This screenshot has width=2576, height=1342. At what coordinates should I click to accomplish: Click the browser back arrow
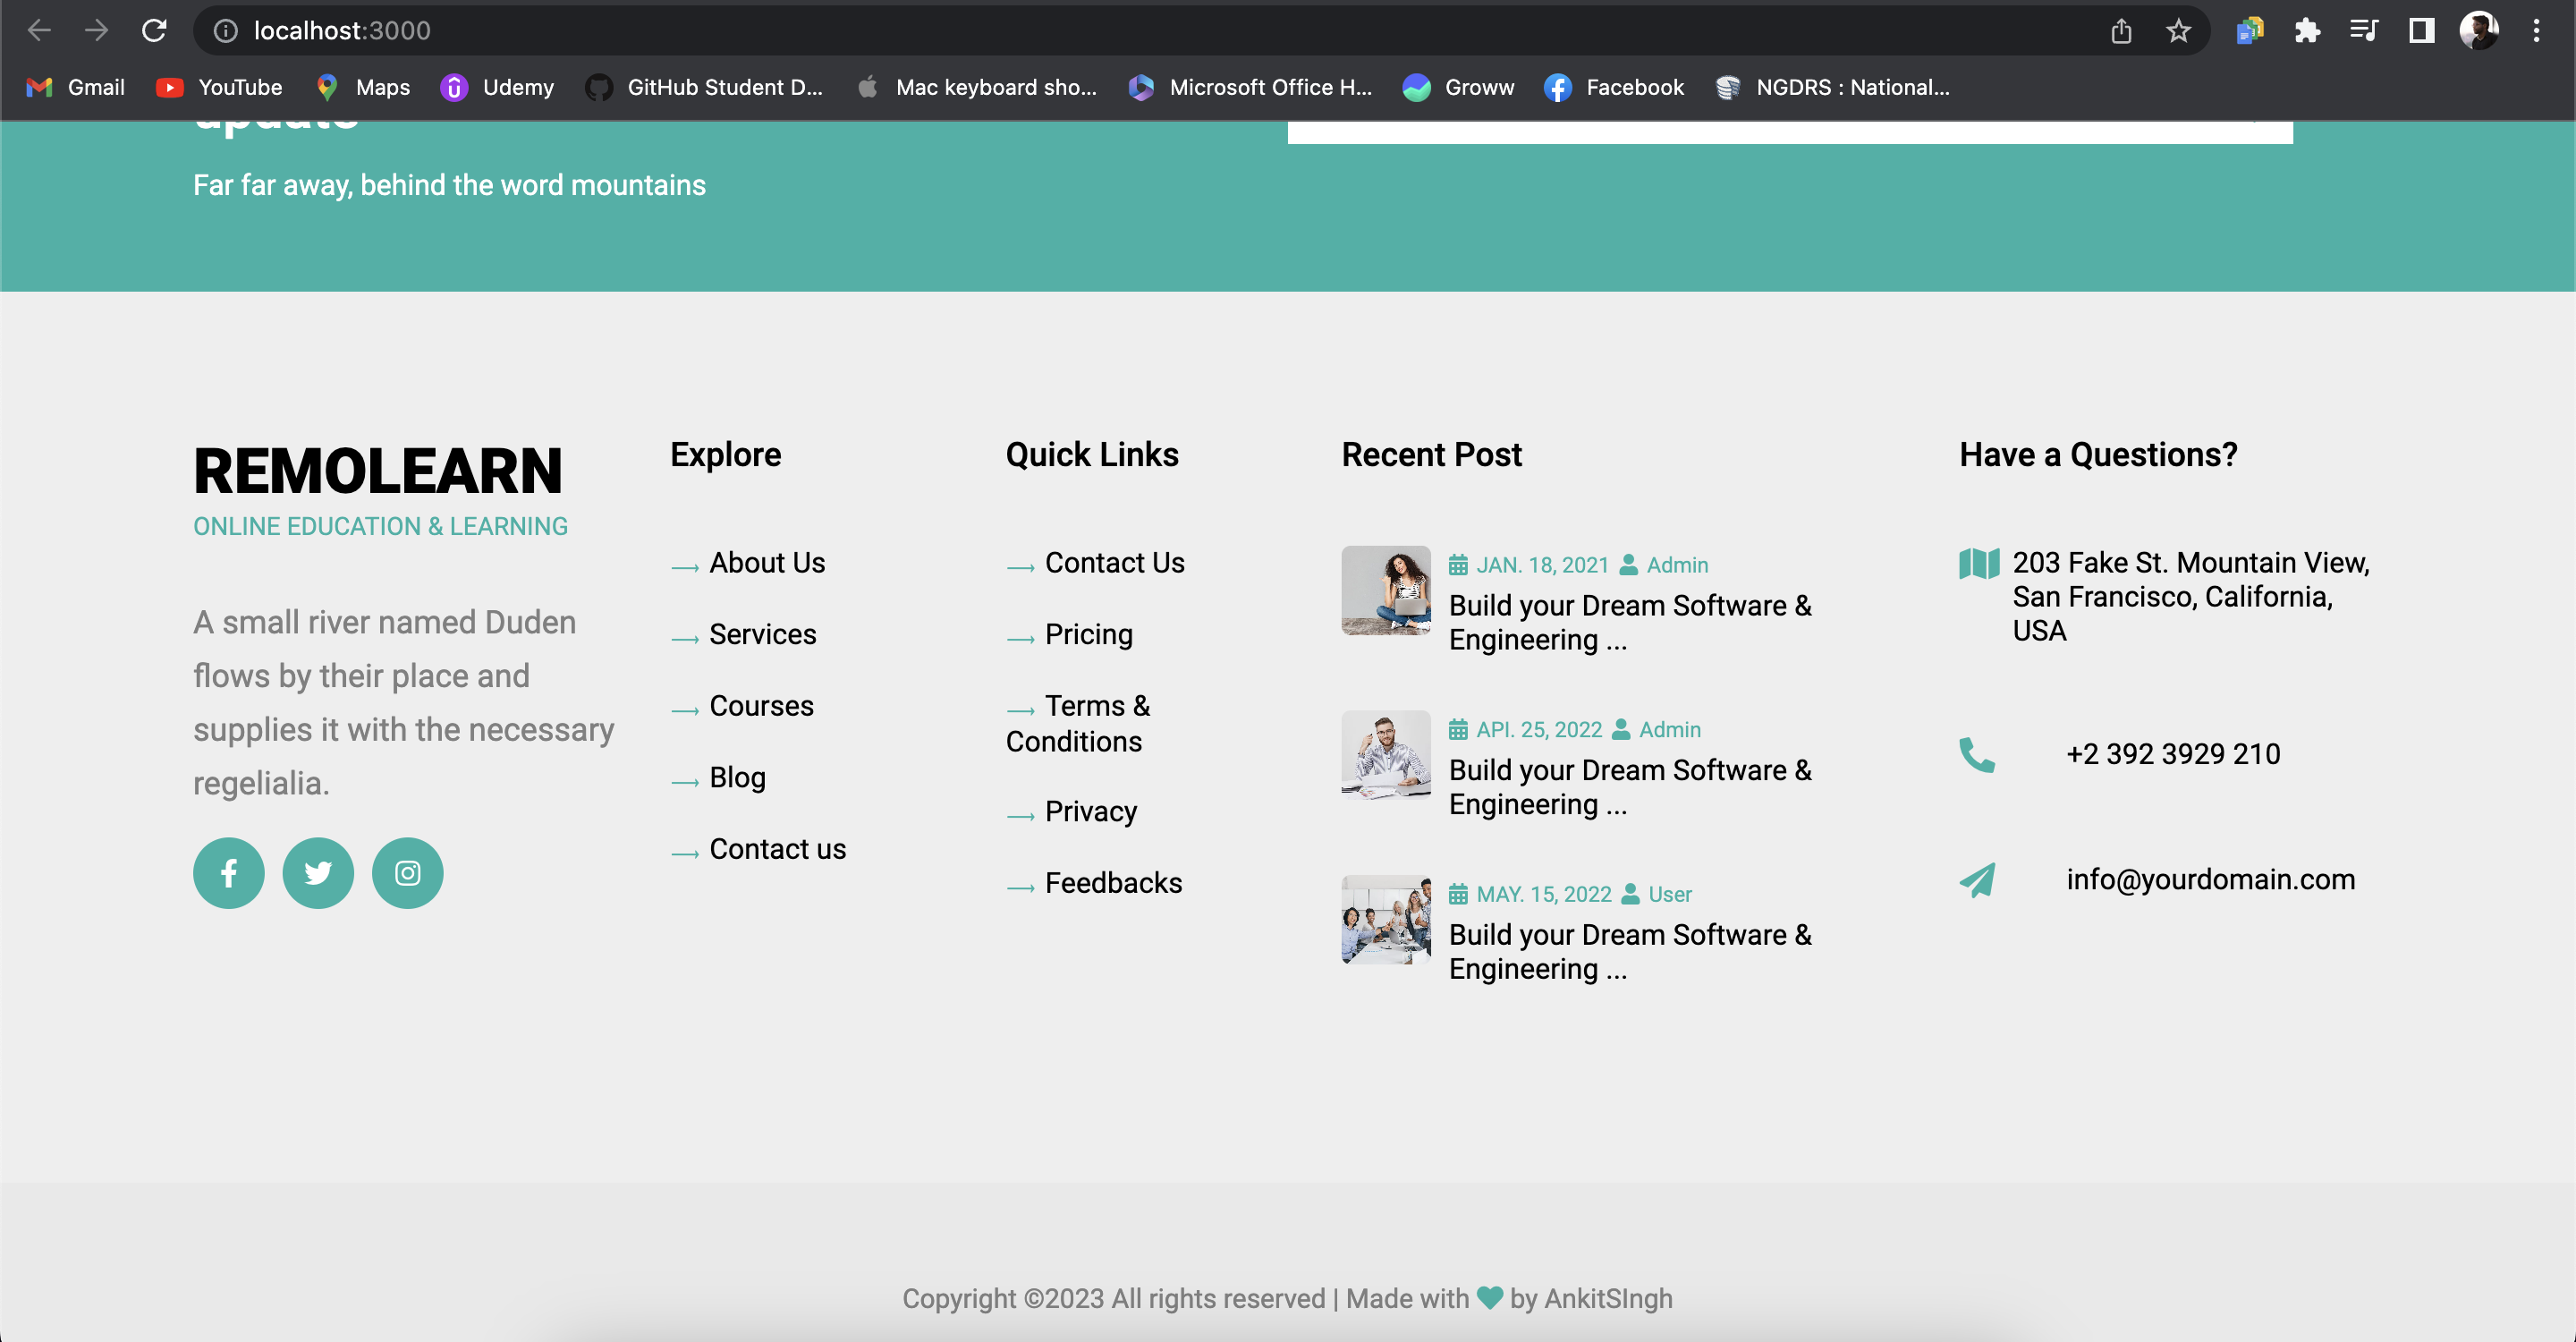tap(39, 30)
